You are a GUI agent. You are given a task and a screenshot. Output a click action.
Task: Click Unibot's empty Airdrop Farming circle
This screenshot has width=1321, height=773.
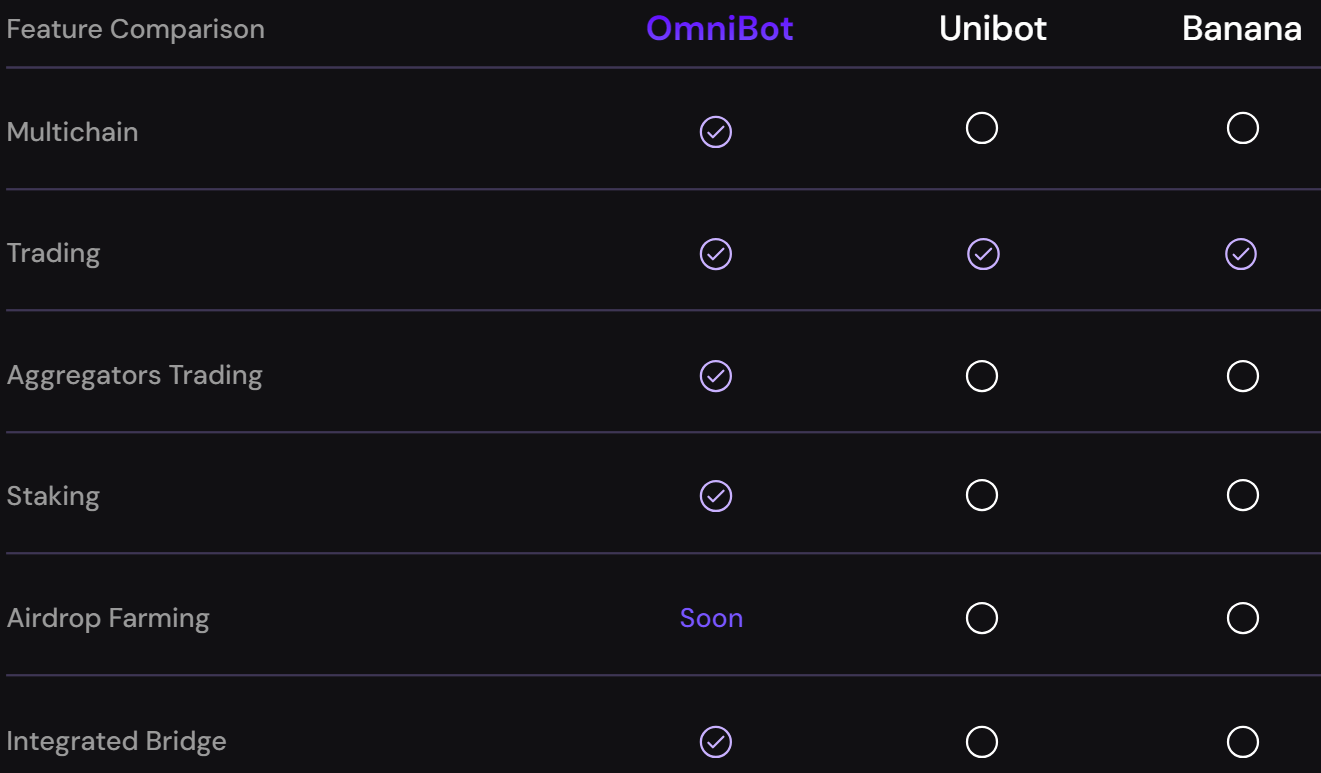[982, 618]
